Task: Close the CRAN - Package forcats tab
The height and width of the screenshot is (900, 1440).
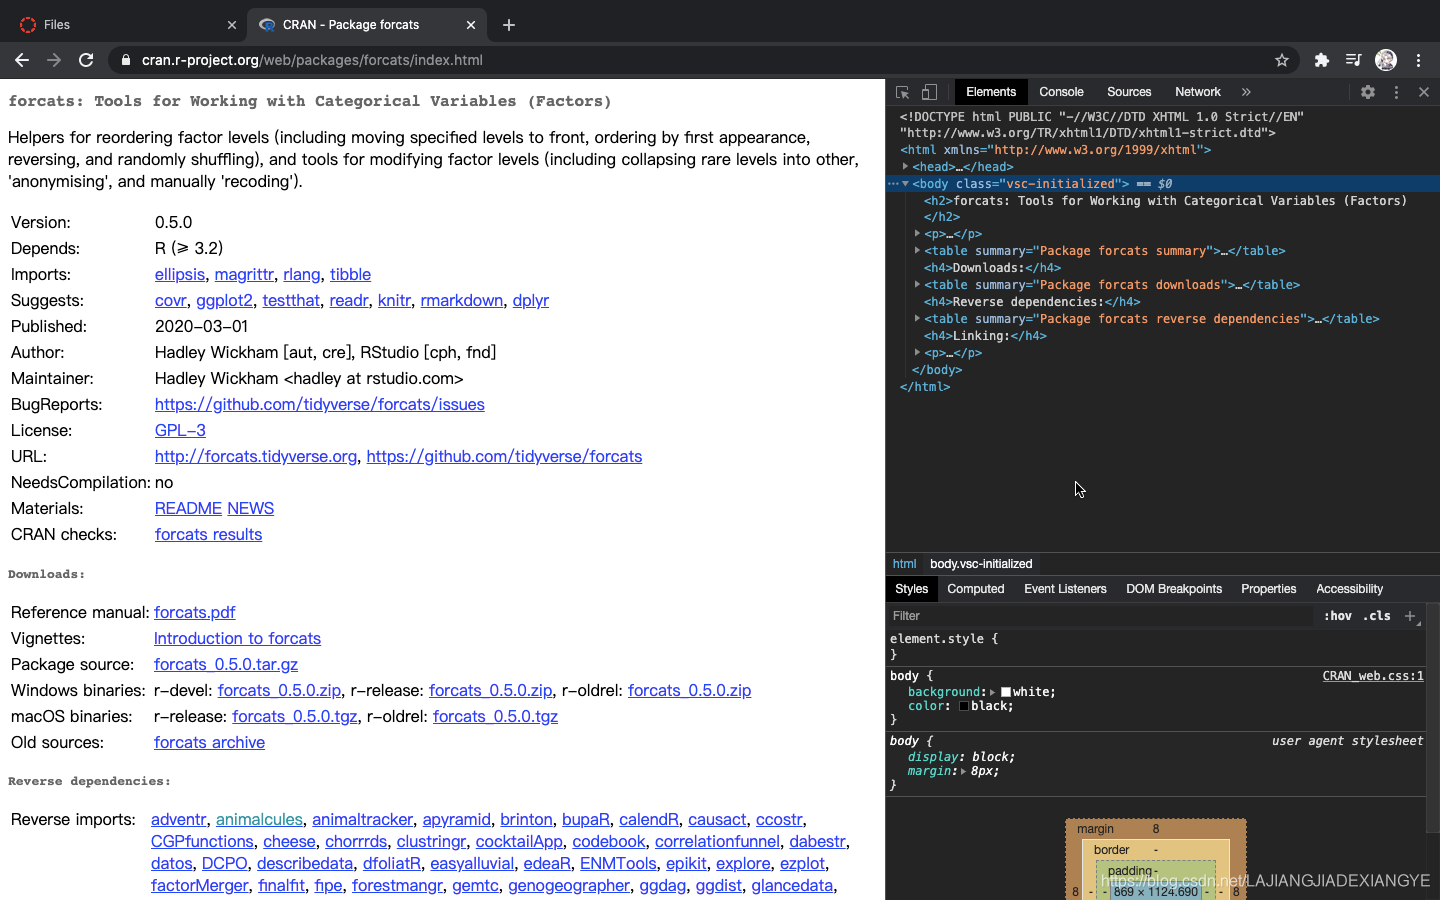Action: (x=471, y=25)
